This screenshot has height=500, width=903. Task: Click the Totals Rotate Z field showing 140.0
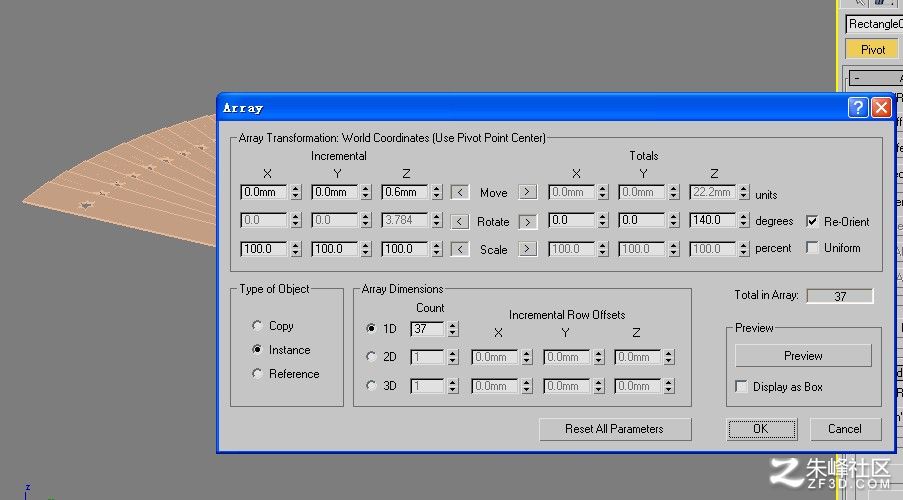point(712,220)
